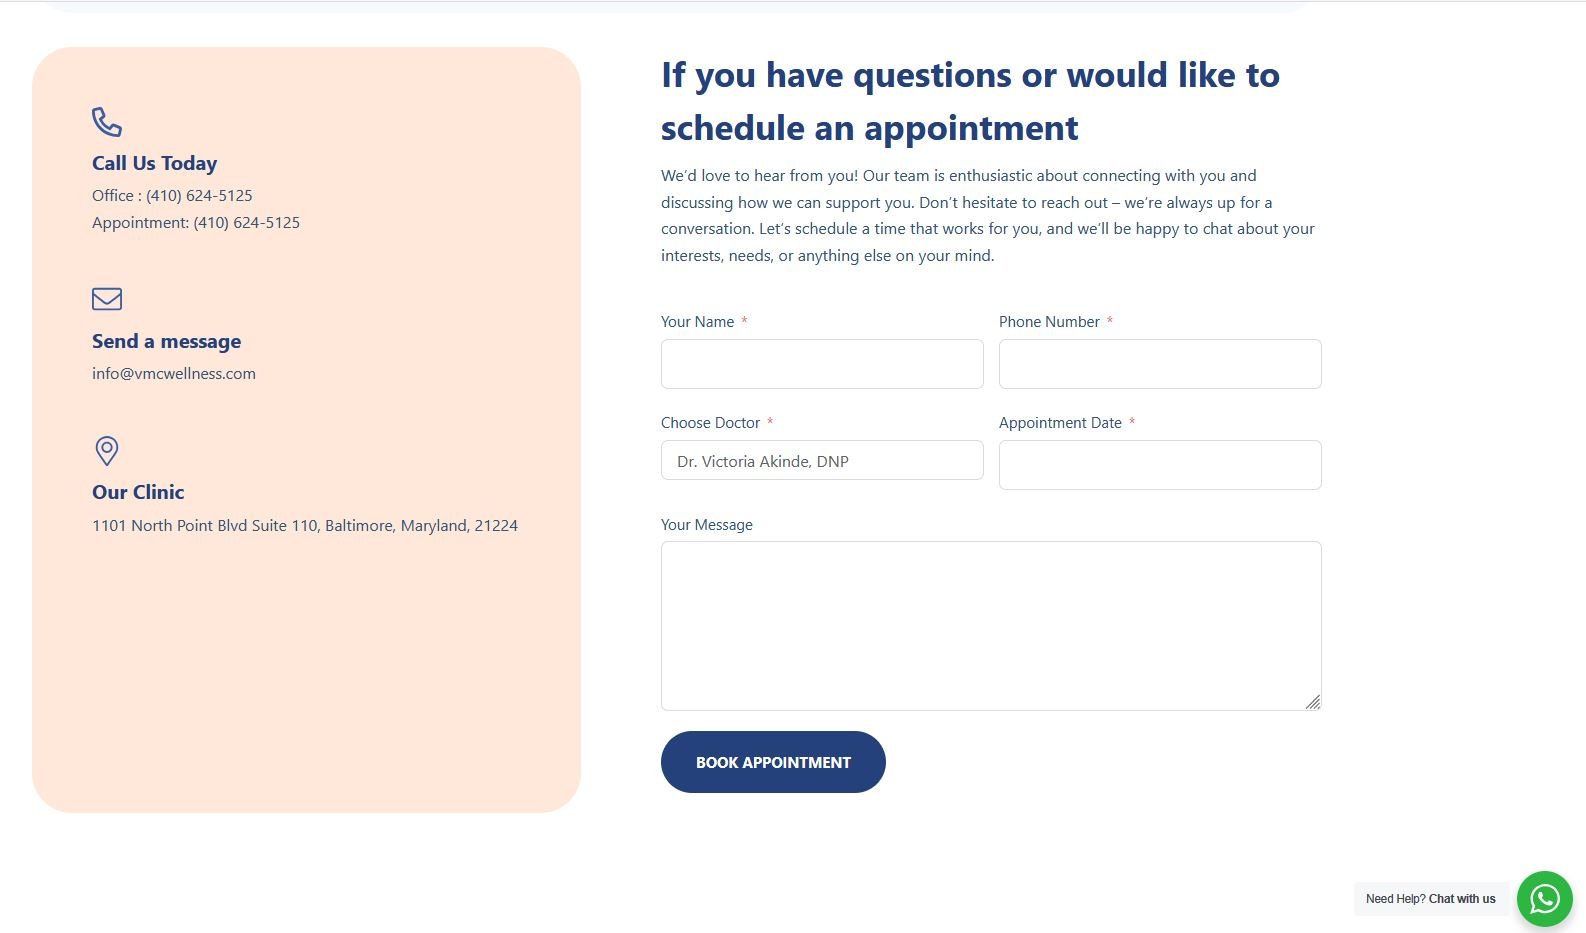Image resolution: width=1586 pixels, height=933 pixels.
Task: Click the clinic address on North Point Blvd
Action: (x=305, y=526)
